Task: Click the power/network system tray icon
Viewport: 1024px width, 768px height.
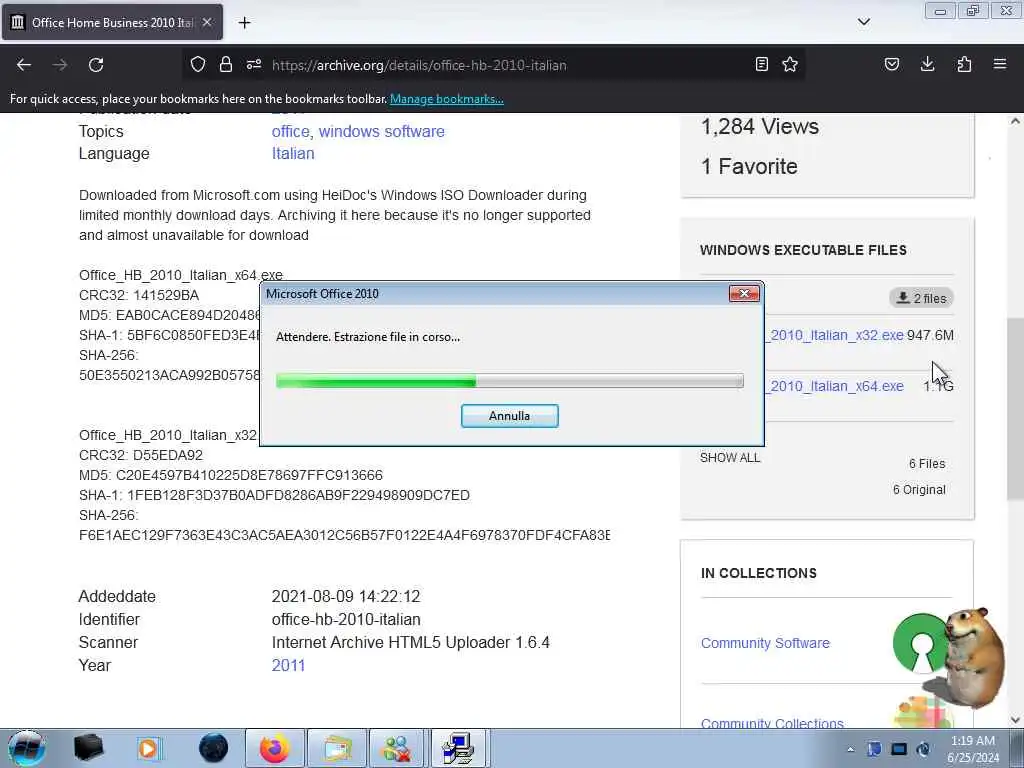Action: [x=923, y=749]
